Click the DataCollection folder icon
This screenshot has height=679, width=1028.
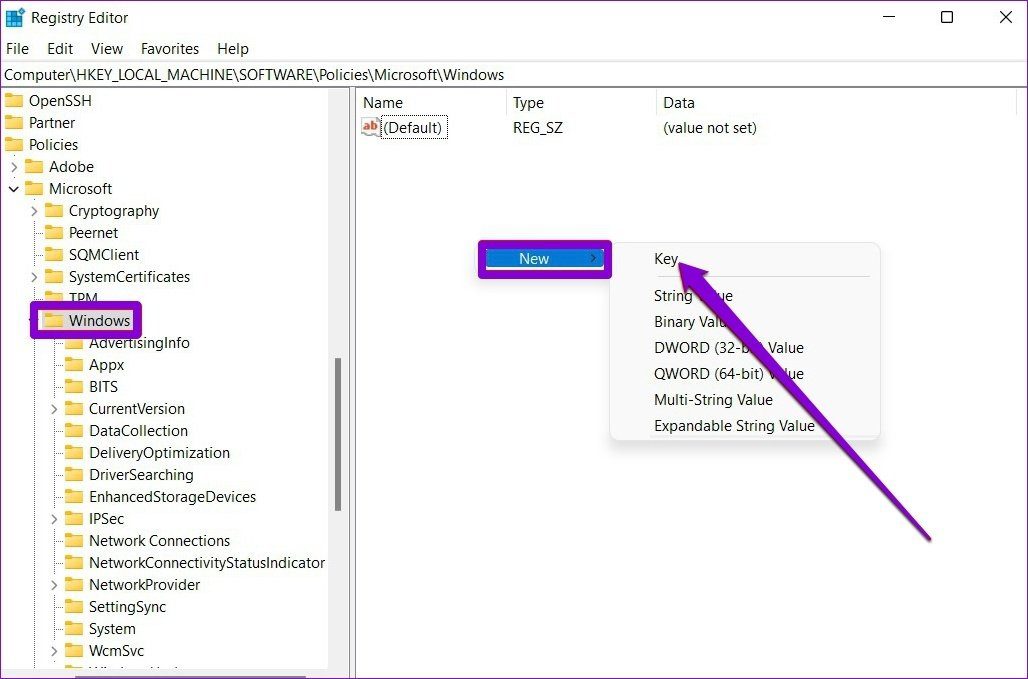click(x=74, y=431)
